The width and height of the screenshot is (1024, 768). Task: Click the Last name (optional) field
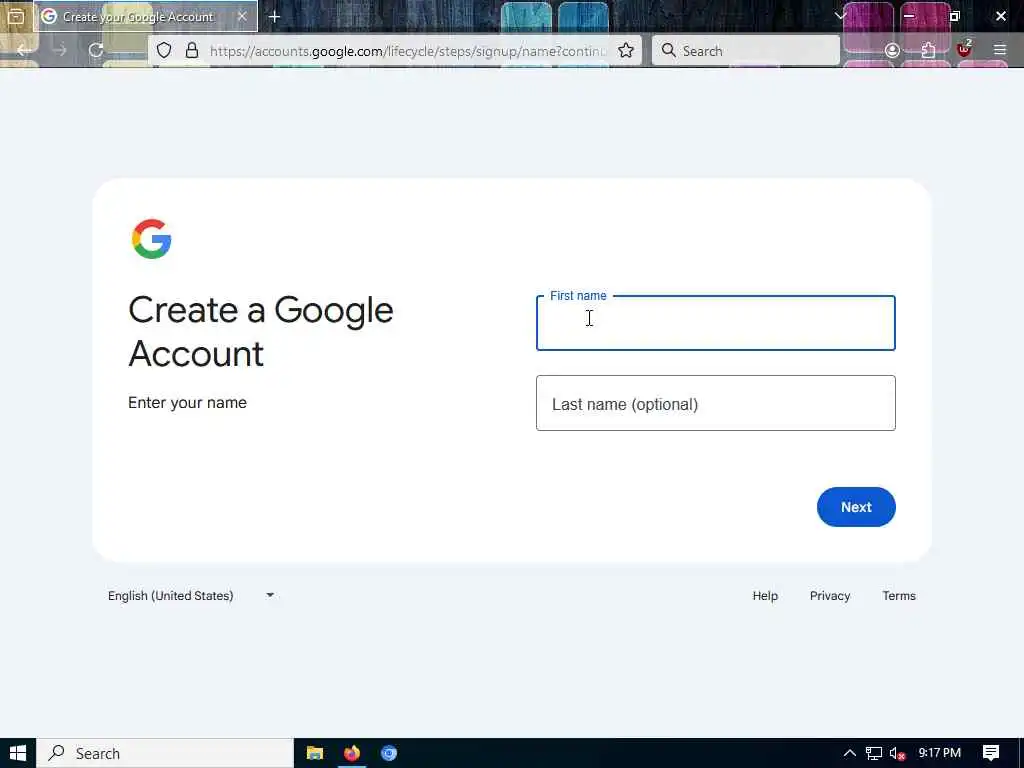pyautogui.click(x=716, y=403)
